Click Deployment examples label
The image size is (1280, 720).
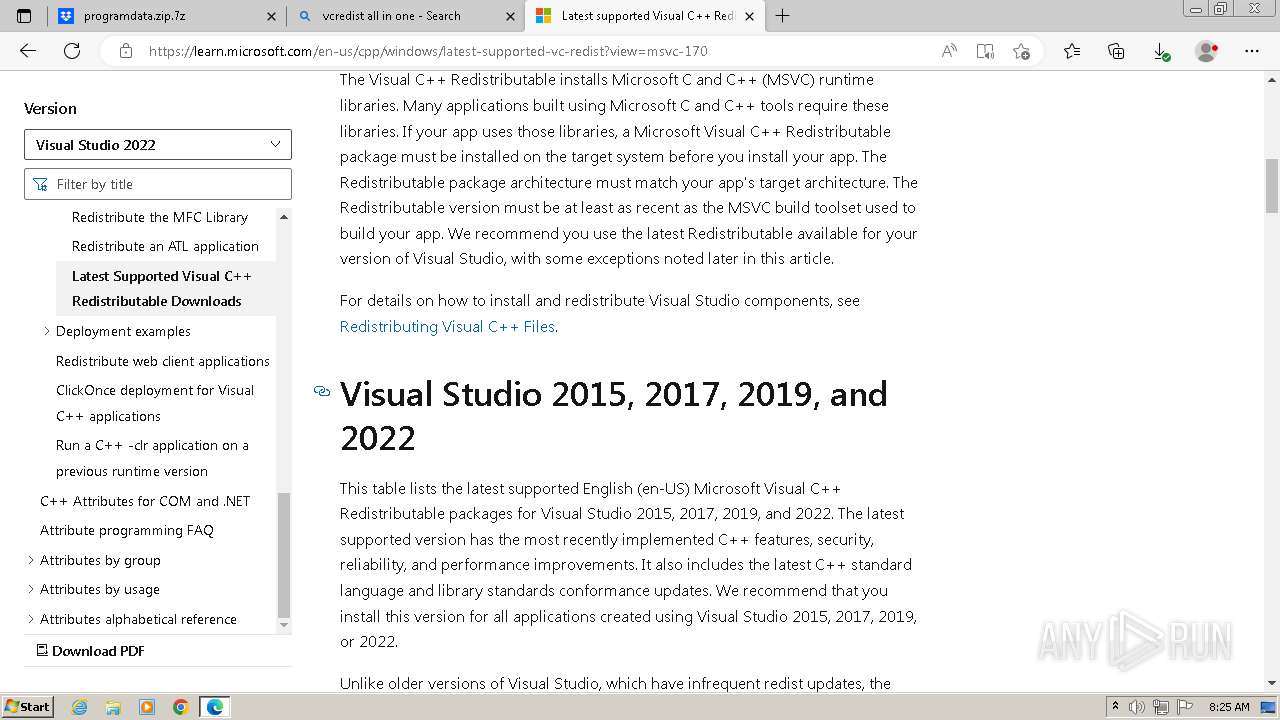[123, 331]
